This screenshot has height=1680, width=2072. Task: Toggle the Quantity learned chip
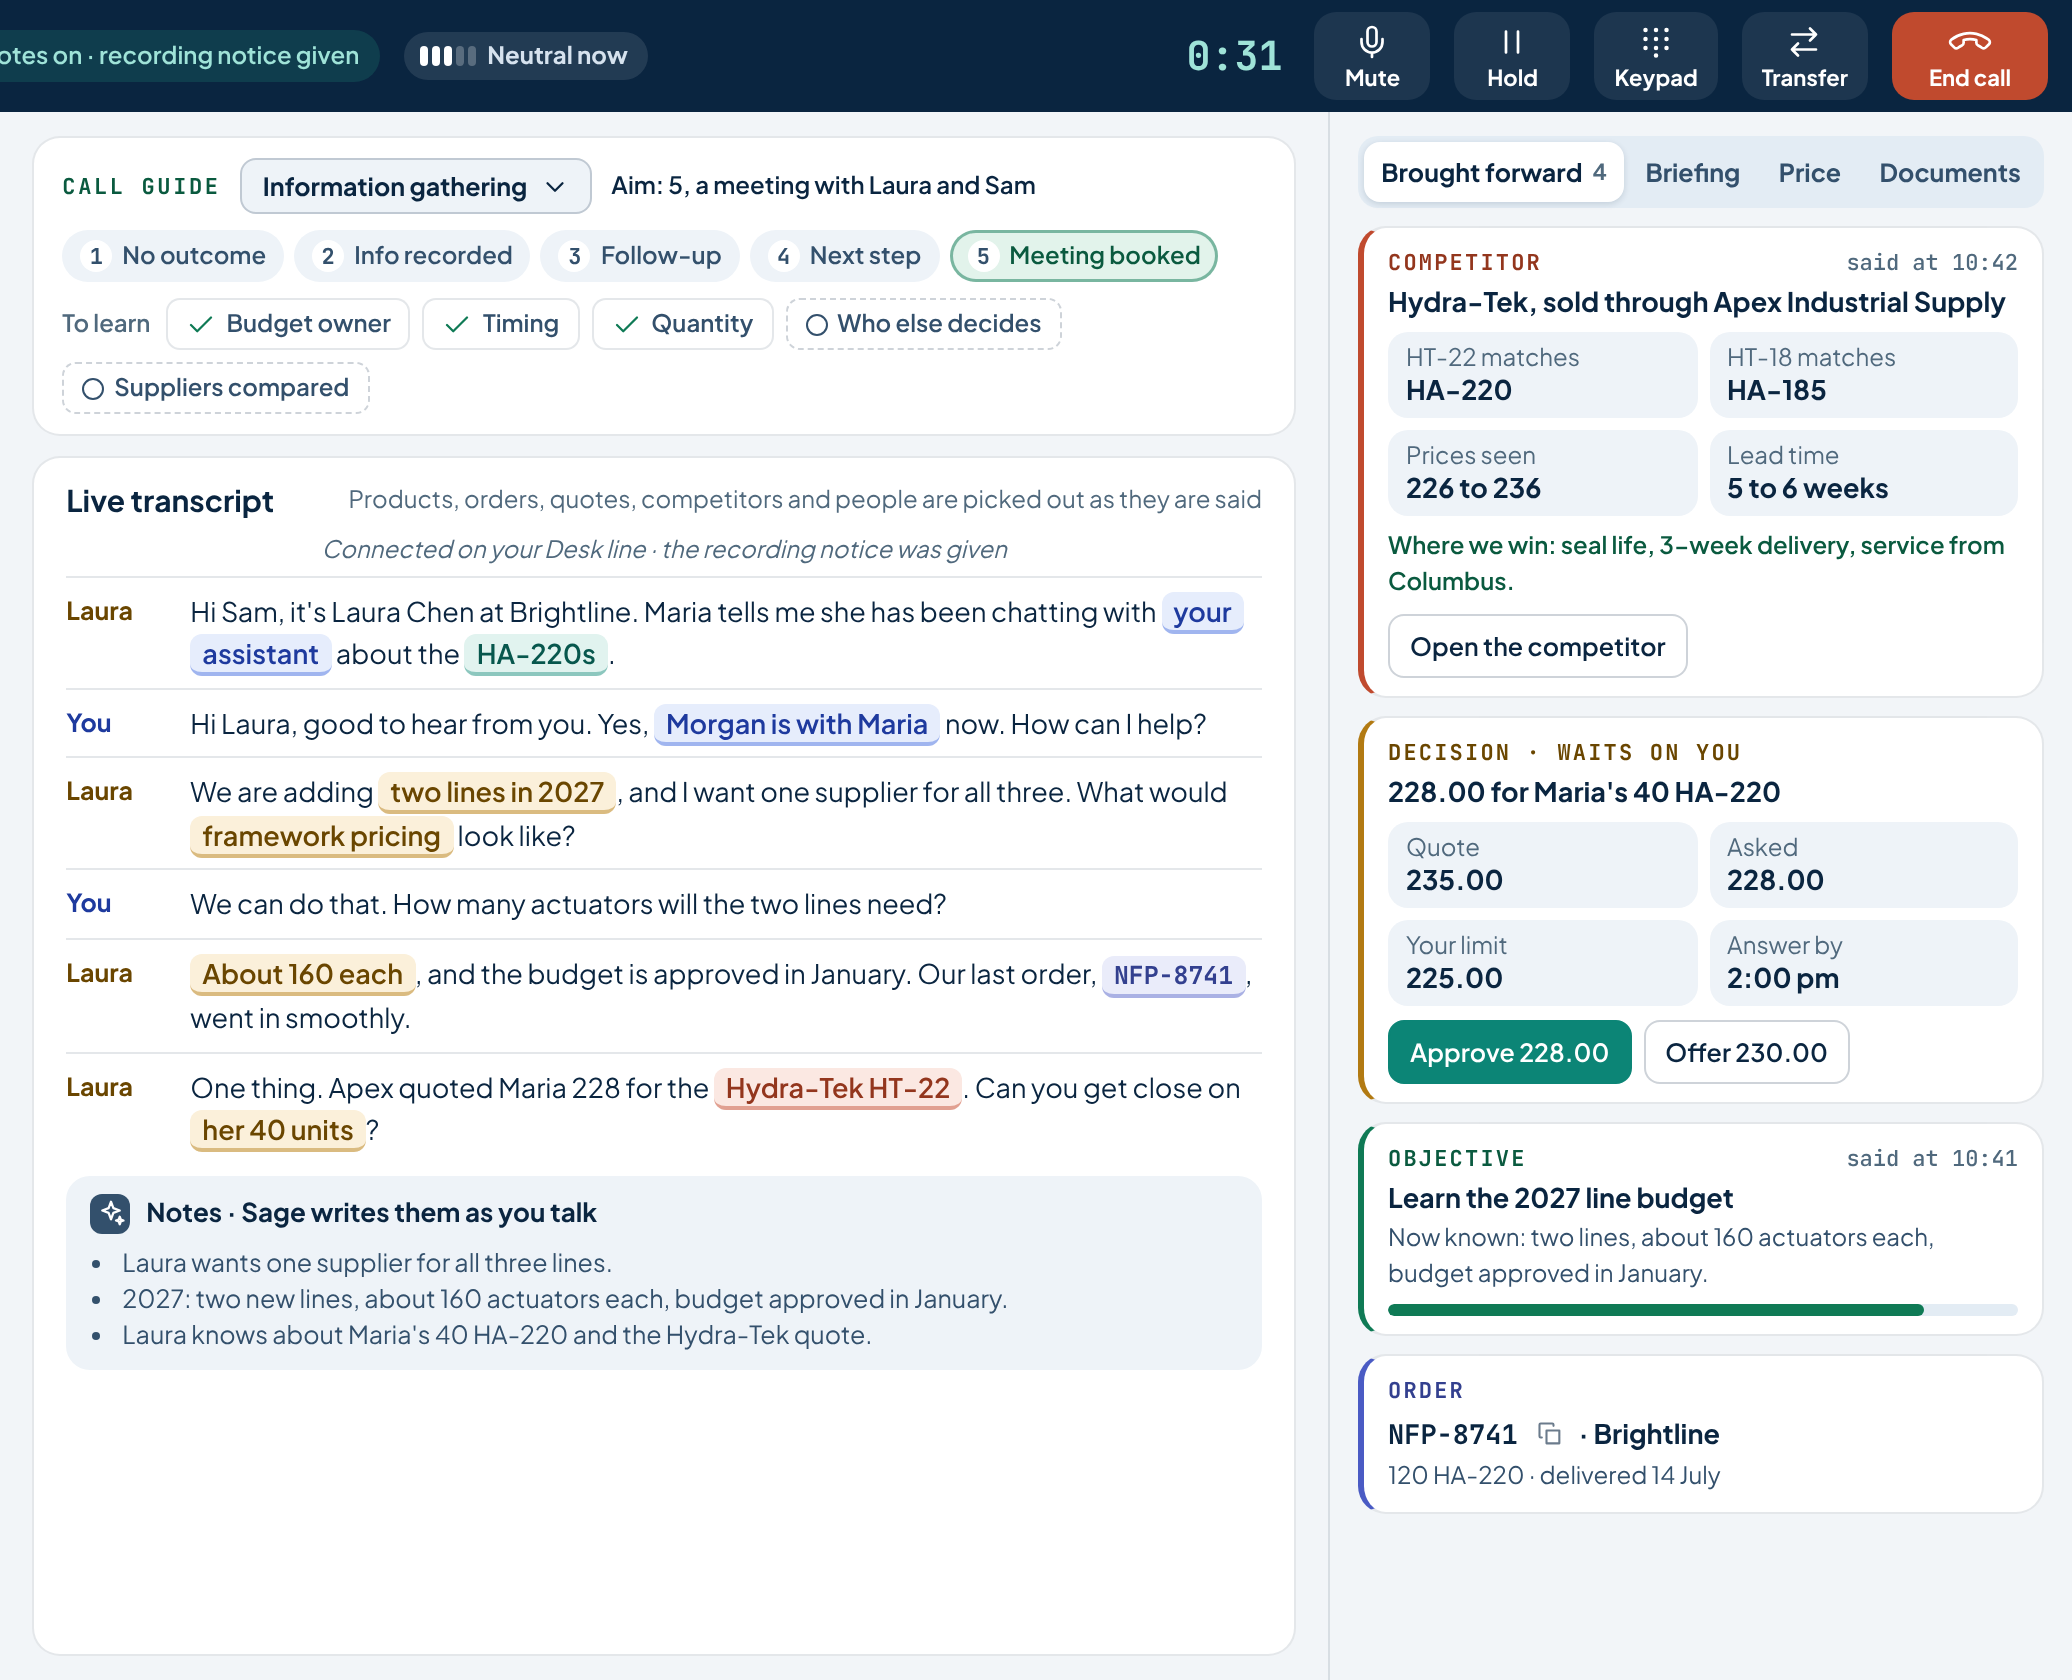(682, 324)
